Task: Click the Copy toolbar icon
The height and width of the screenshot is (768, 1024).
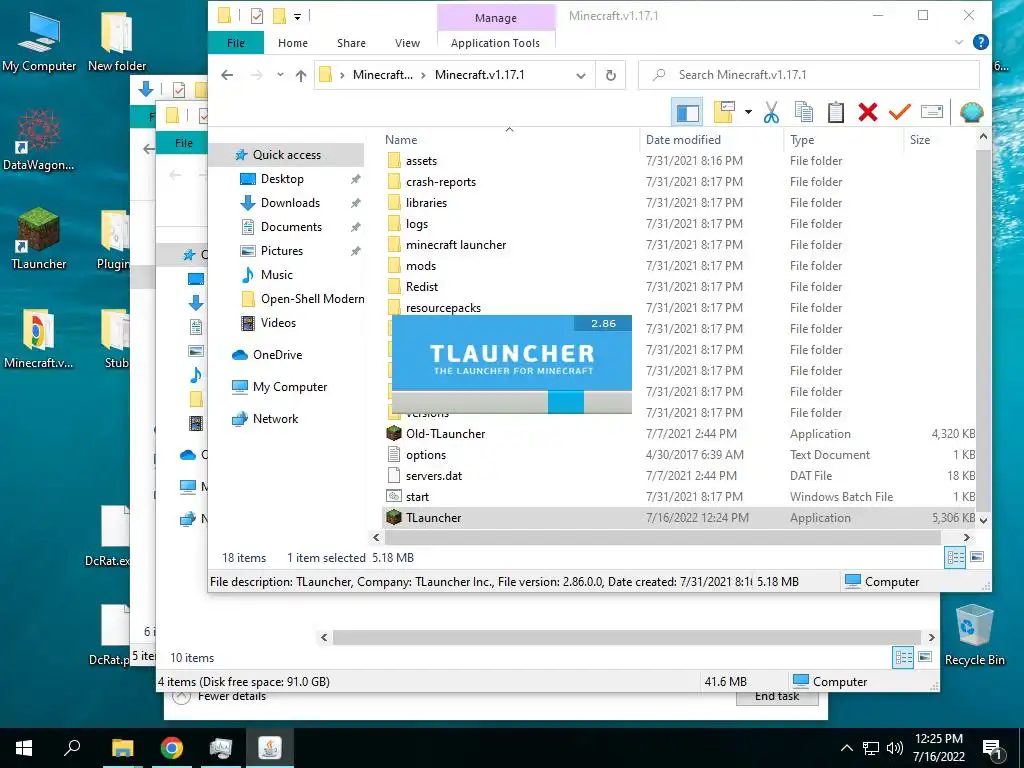Action: pyautogui.click(x=804, y=112)
